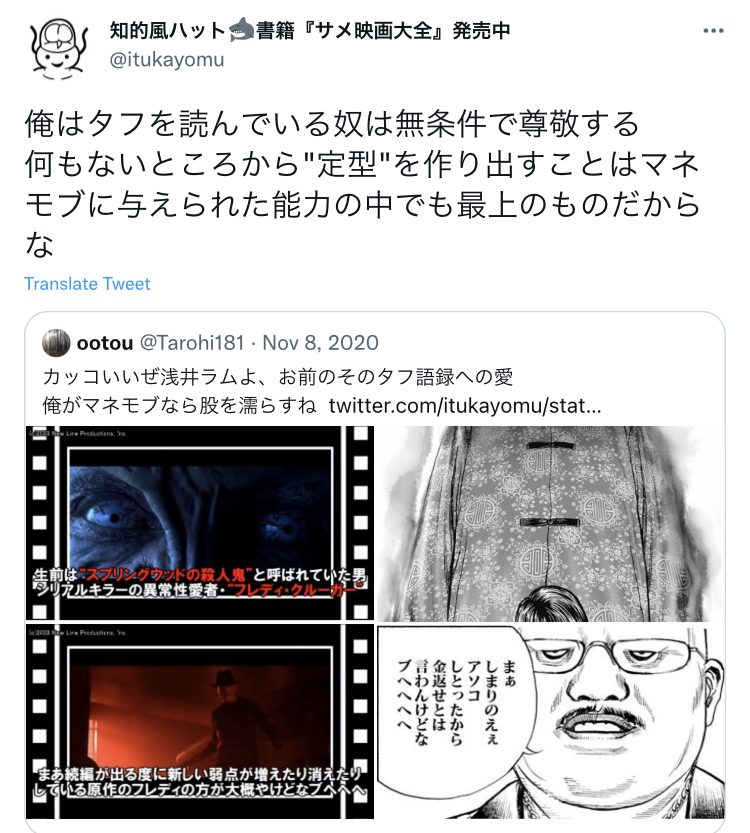Open ootou's small round avatar
750x833 pixels.
pos(56,343)
